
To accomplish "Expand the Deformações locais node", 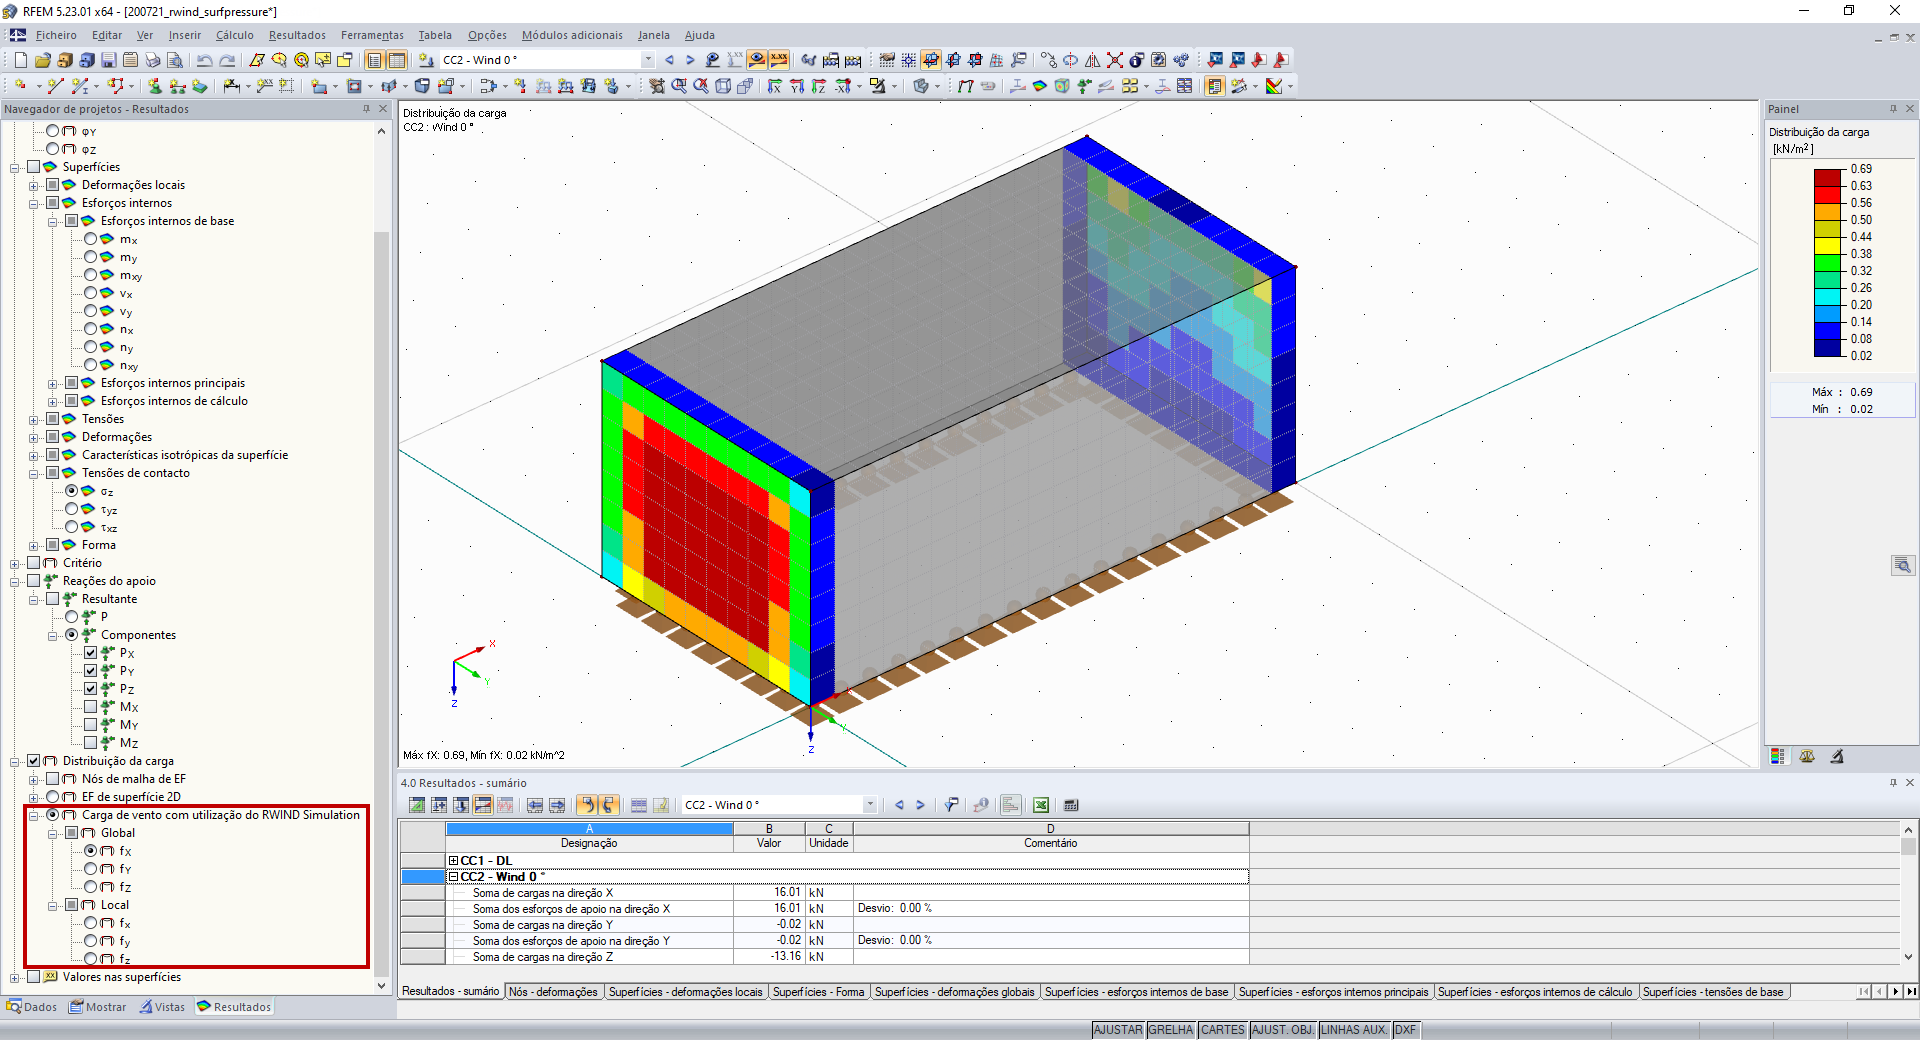I will click(x=33, y=185).
